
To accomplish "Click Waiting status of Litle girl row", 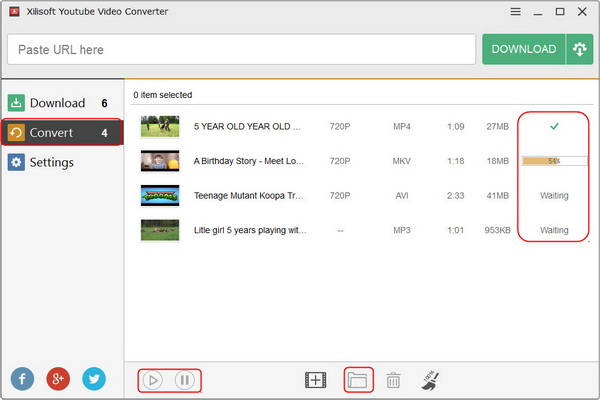I will (554, 230).
